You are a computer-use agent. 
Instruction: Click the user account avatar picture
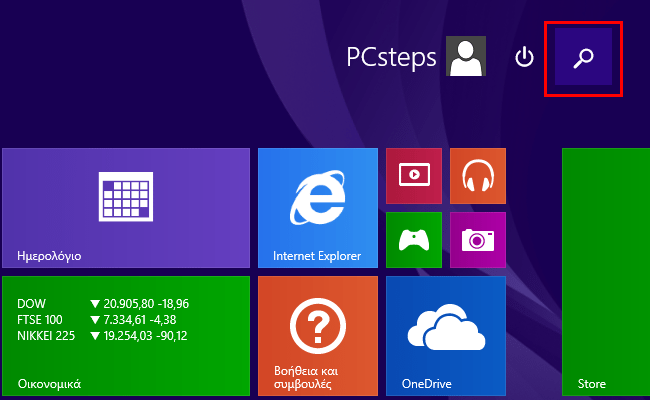pyautogui.click(x=466, y=58)
